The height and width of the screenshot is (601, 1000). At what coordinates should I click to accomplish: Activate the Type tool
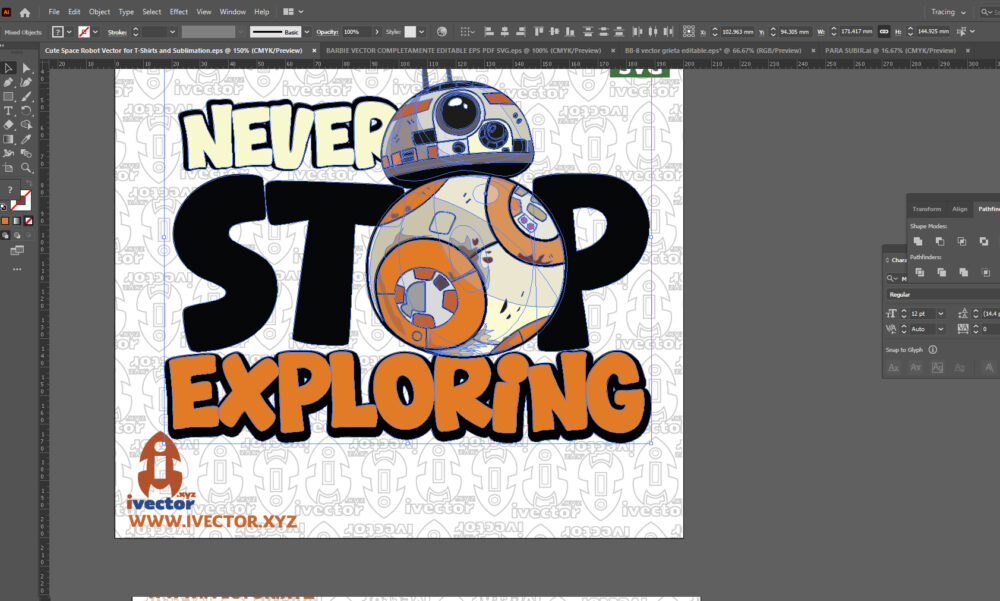click(x=8, y=110)
